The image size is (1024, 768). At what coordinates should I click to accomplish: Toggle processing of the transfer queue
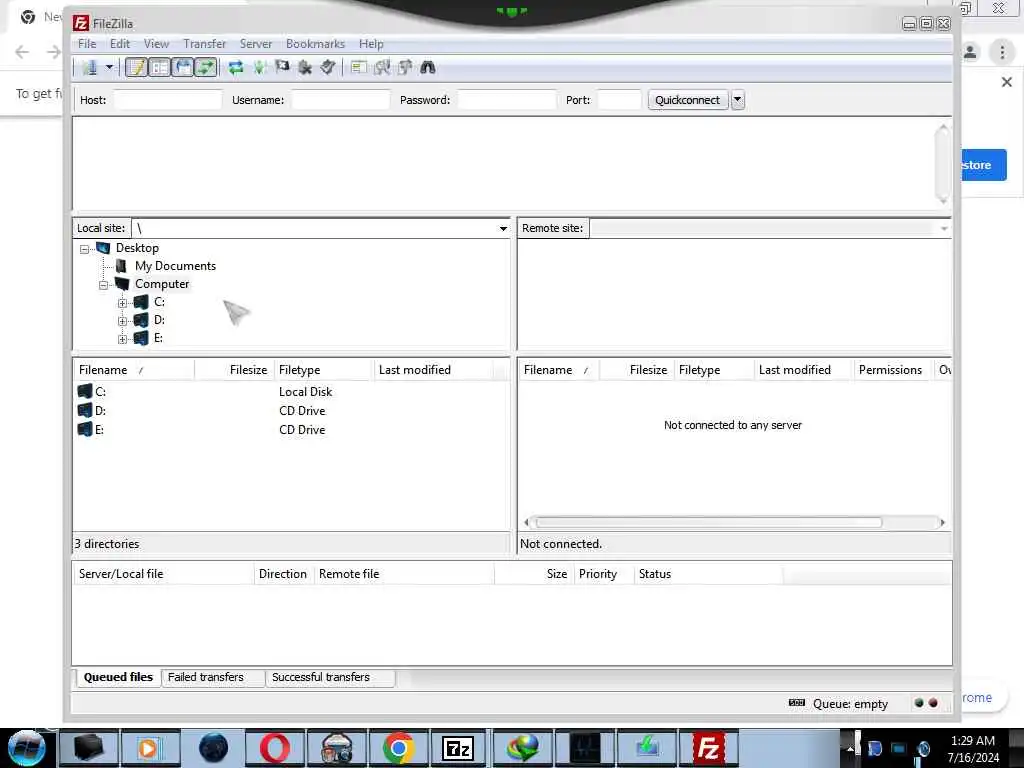(259, 67)
